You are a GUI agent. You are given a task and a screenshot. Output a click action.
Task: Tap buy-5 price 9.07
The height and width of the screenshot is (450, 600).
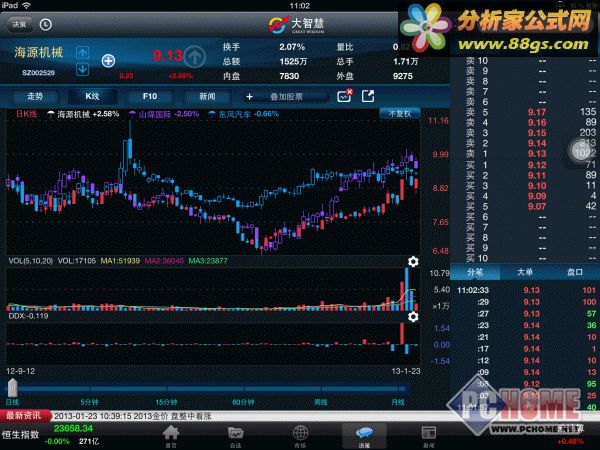pyautogui.click(x=537, y=206)
